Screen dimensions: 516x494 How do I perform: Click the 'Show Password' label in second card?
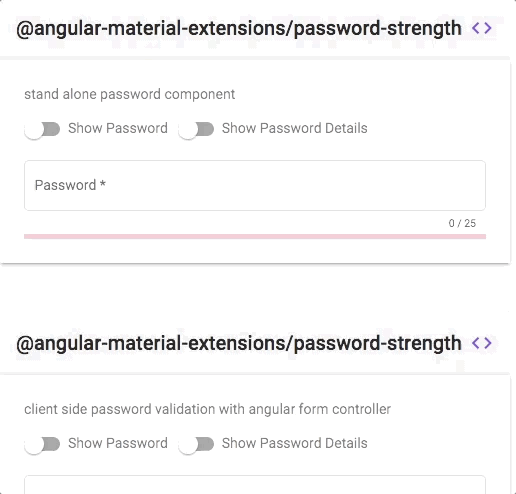click(x=118, y=443)
